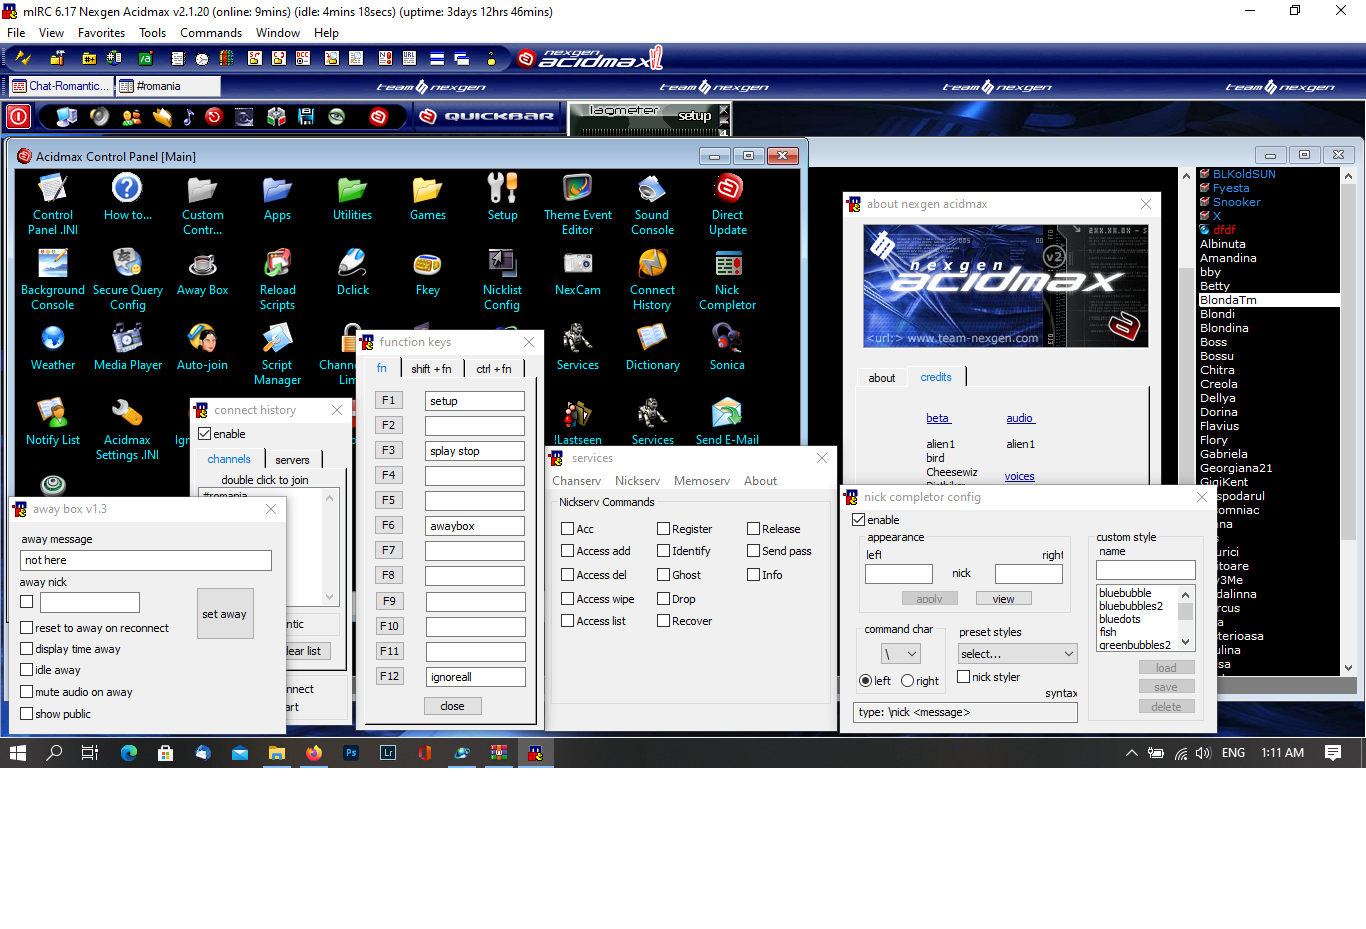Open preset styles select dropdown

pyautogui.click(x=1017, y=653)
